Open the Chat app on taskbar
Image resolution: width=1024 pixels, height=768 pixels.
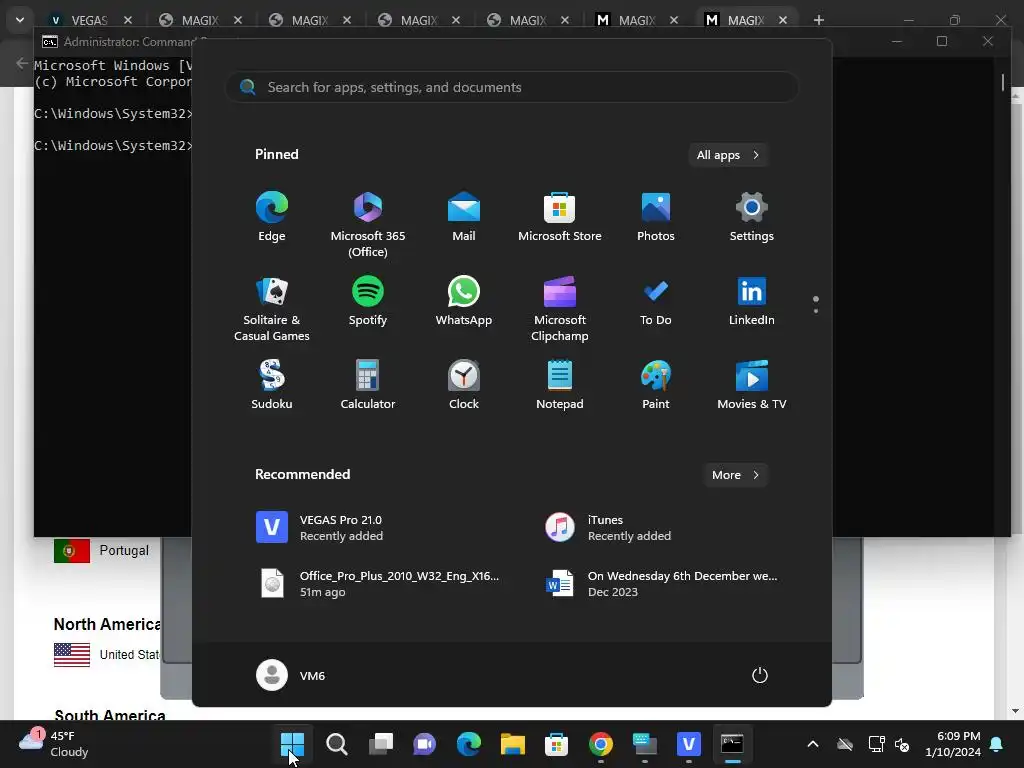click(424, 744)
